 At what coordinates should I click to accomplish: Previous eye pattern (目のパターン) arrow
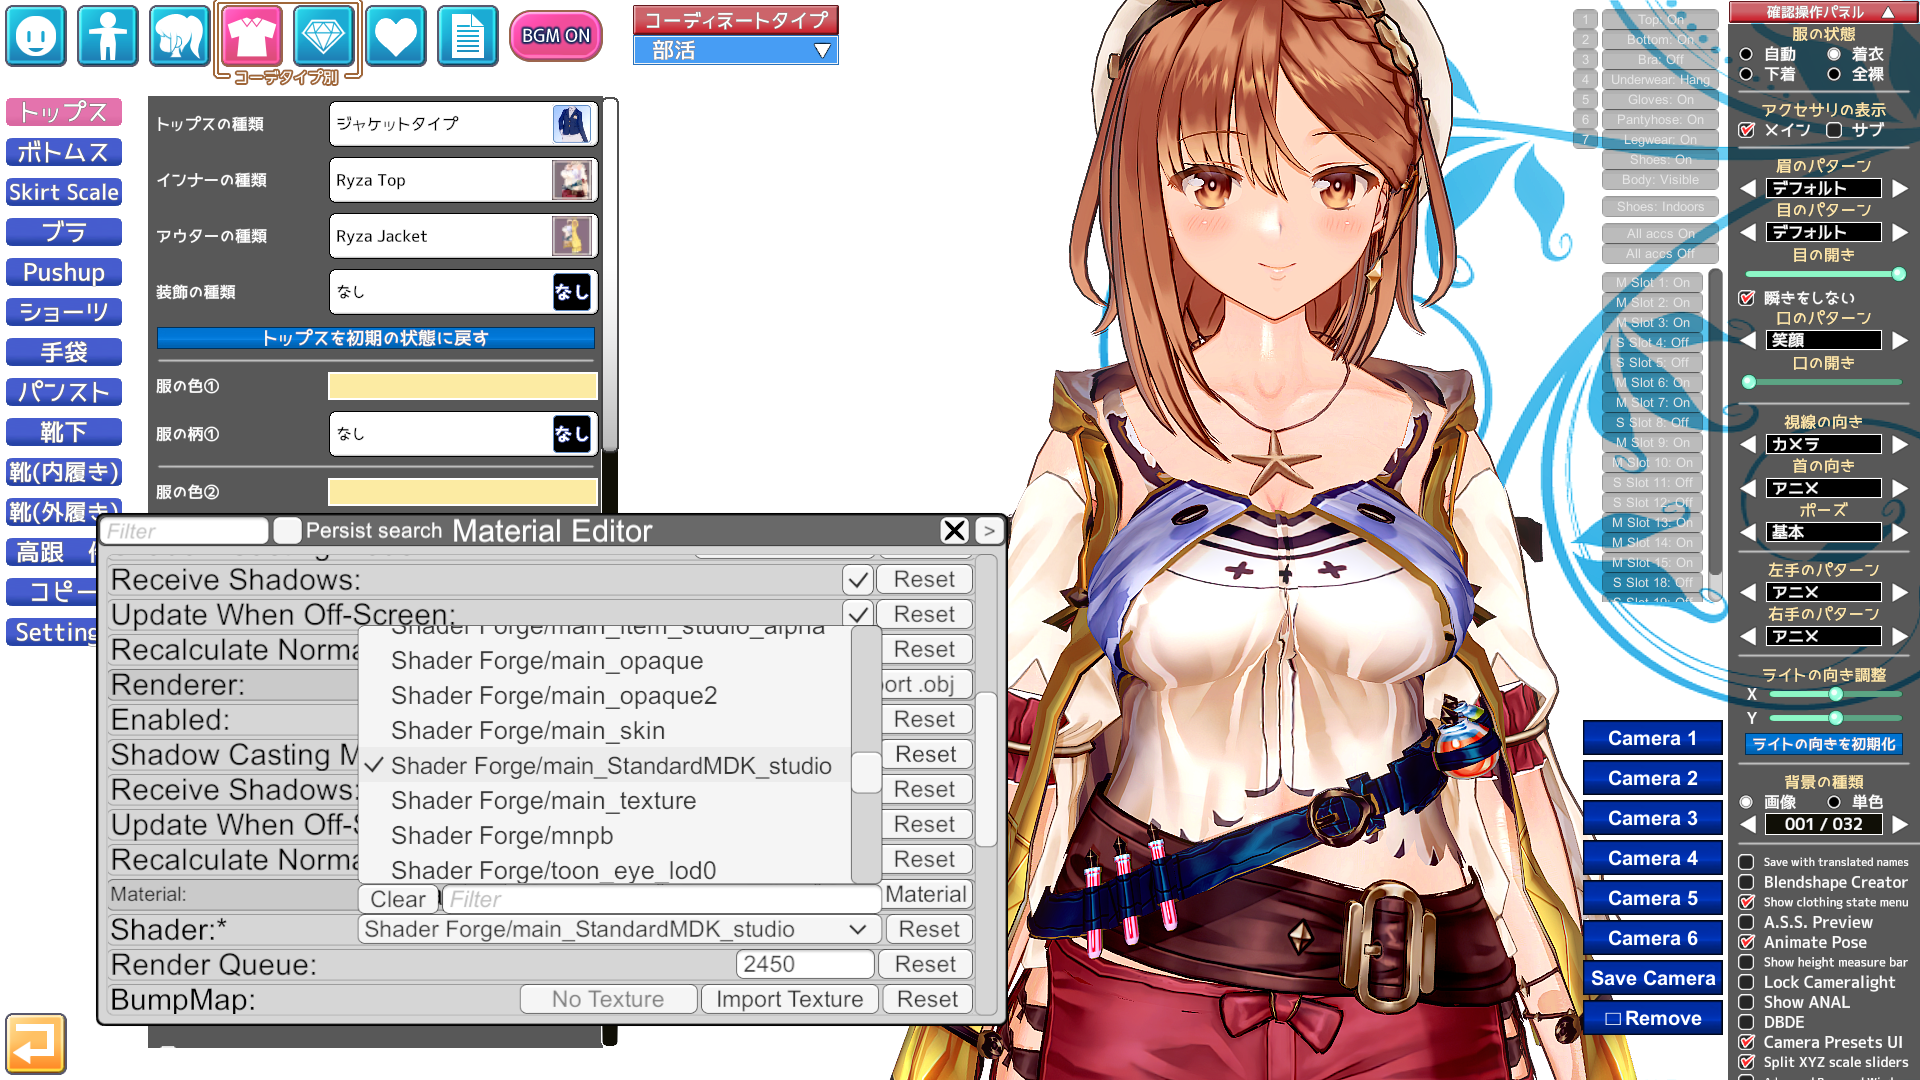click(1749, 232)
